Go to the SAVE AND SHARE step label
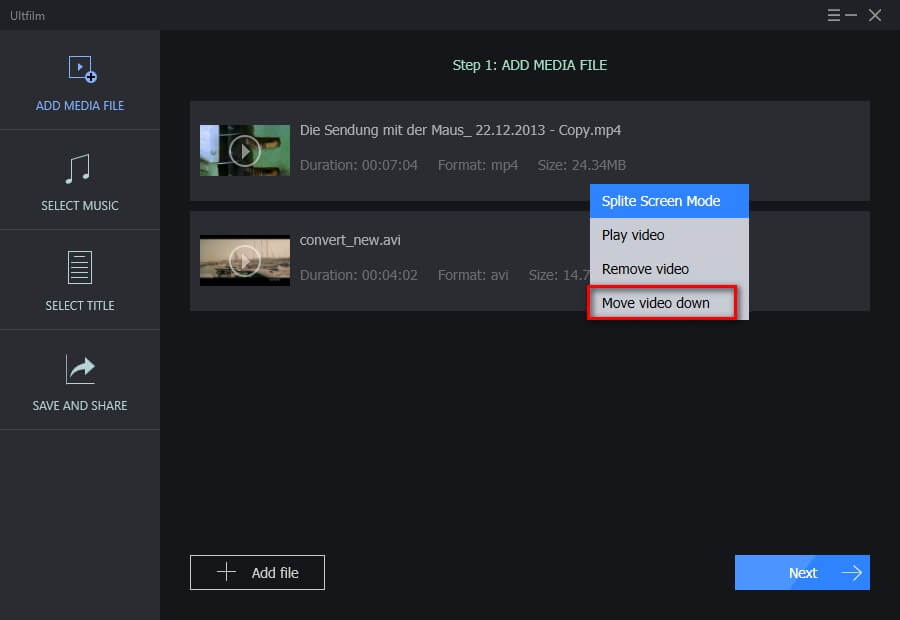900x620 pixels. 80,405
